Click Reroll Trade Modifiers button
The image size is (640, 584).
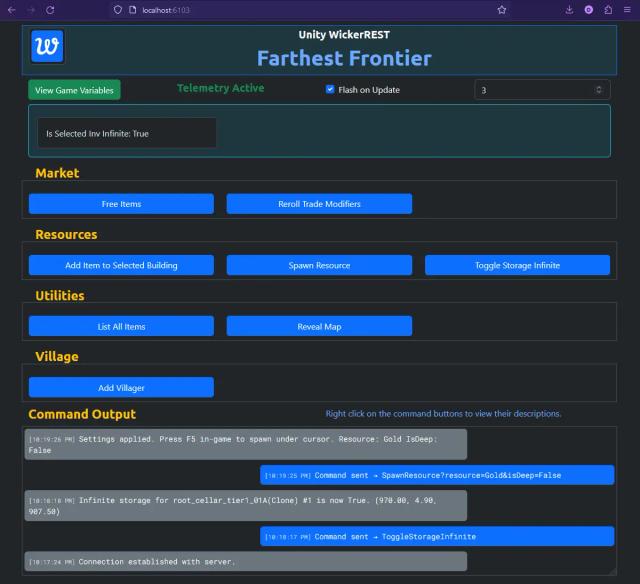coord(319,204)
